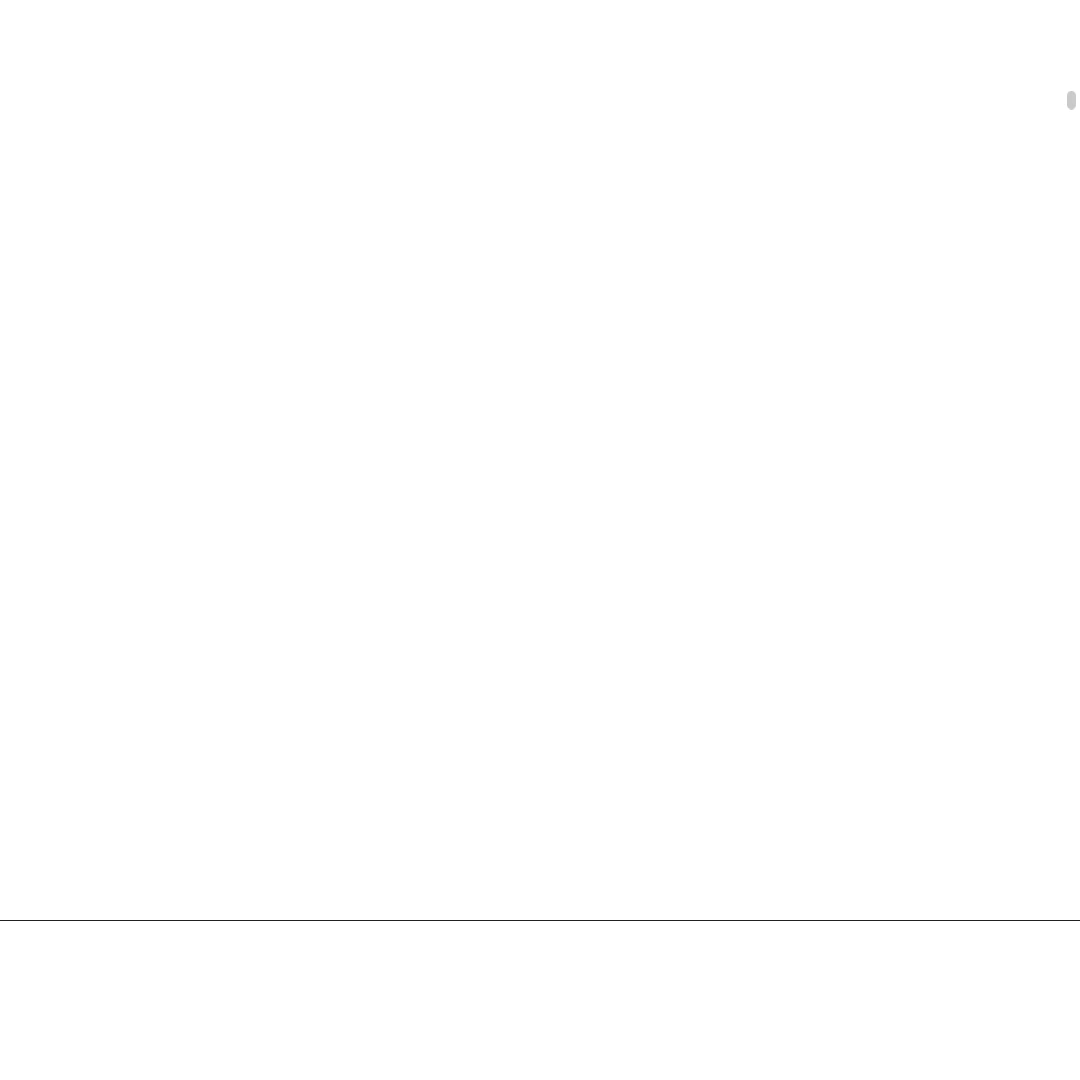
Task: Click the gray vertical scrollbar thumb
Action: (x=1071, y=100)
